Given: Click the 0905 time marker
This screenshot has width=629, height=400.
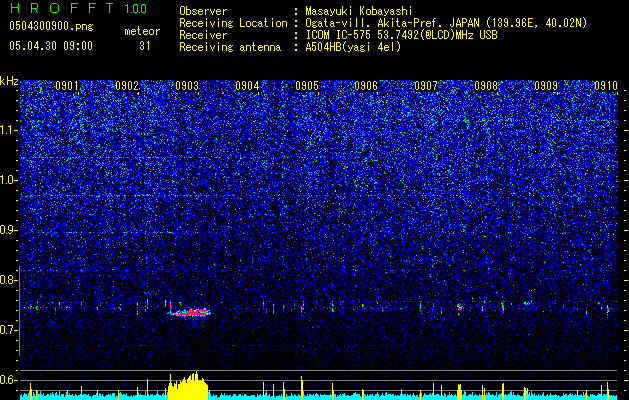Looking at the screenshot, I should [x=306, y=86].
